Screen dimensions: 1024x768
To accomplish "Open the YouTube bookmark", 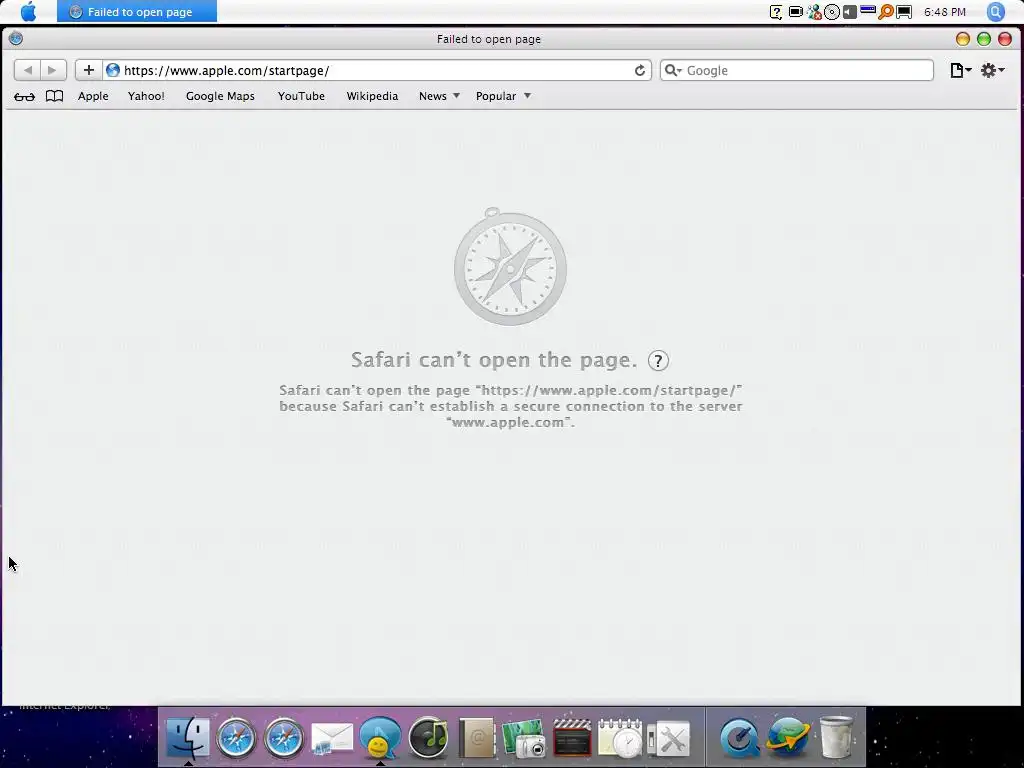I will (x=301, y=96).
